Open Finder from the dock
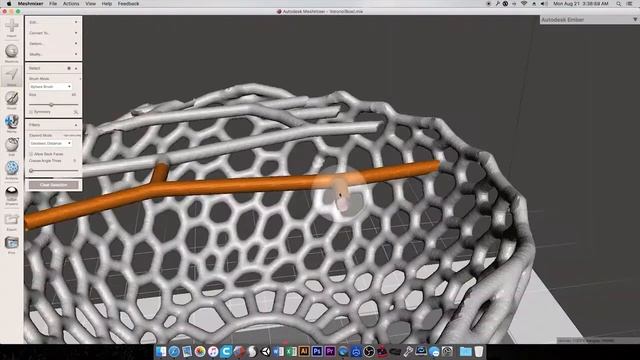This screenshot has width=640, height=360. 161,351
